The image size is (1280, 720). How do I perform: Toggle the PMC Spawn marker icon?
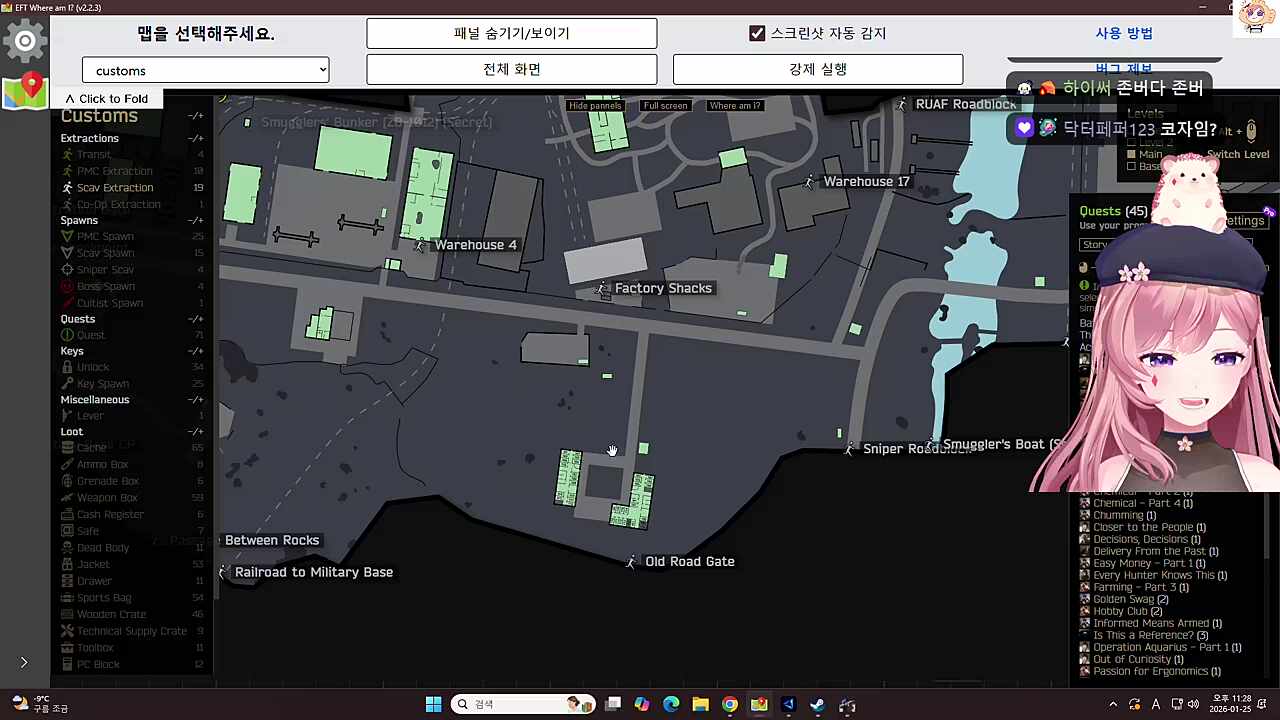67,237
